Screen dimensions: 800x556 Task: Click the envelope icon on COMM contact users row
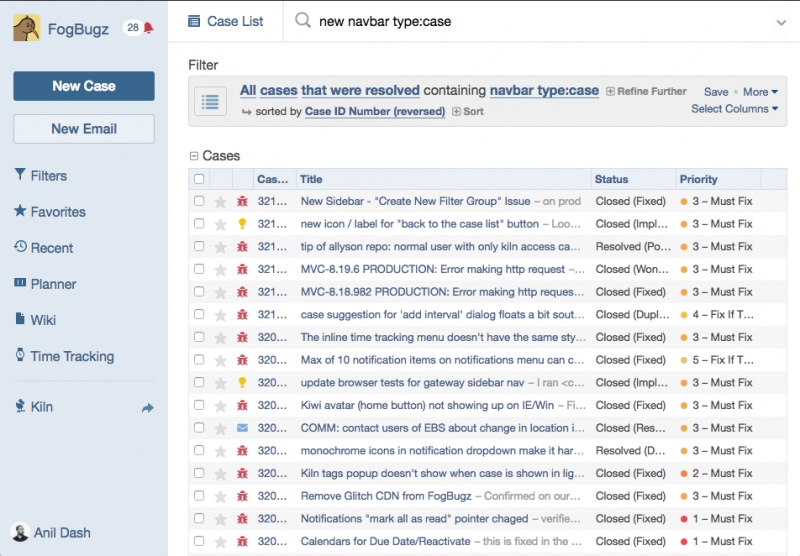[242, 428]
